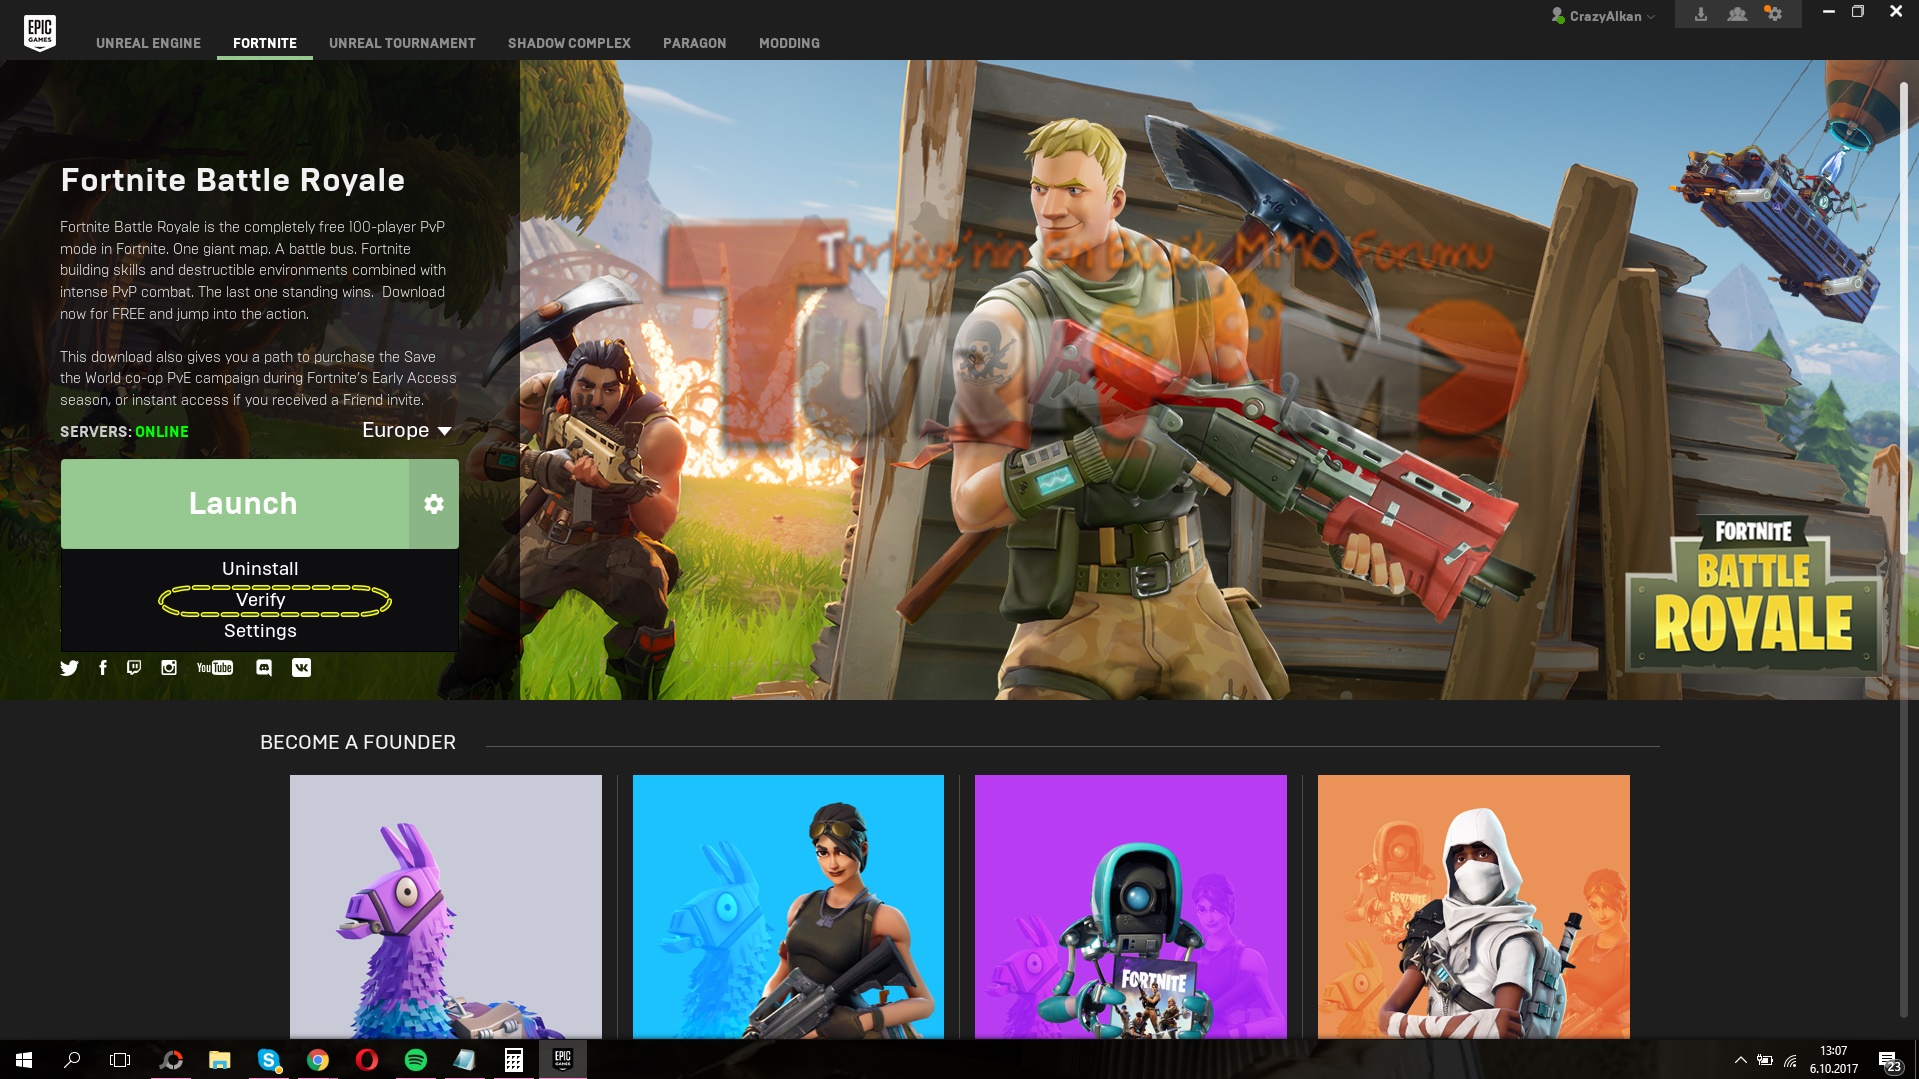This screenshot has width=1919, height=1079.
Task: Open launcher settings gear in top bar
Action: coord(1774,14)
